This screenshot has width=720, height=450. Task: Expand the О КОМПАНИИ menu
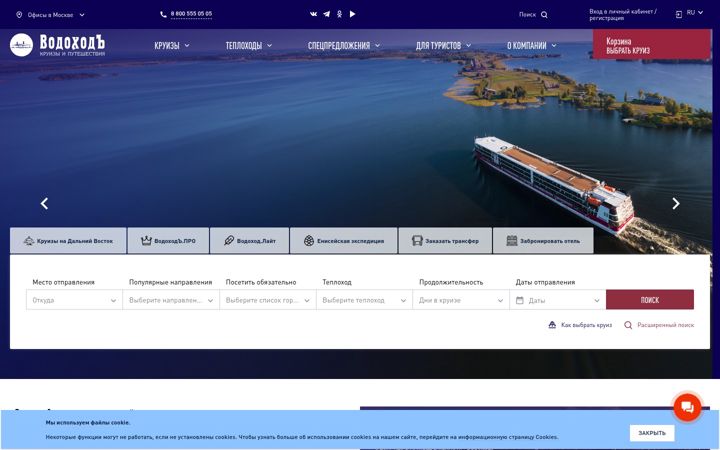[x=531, y=45]
